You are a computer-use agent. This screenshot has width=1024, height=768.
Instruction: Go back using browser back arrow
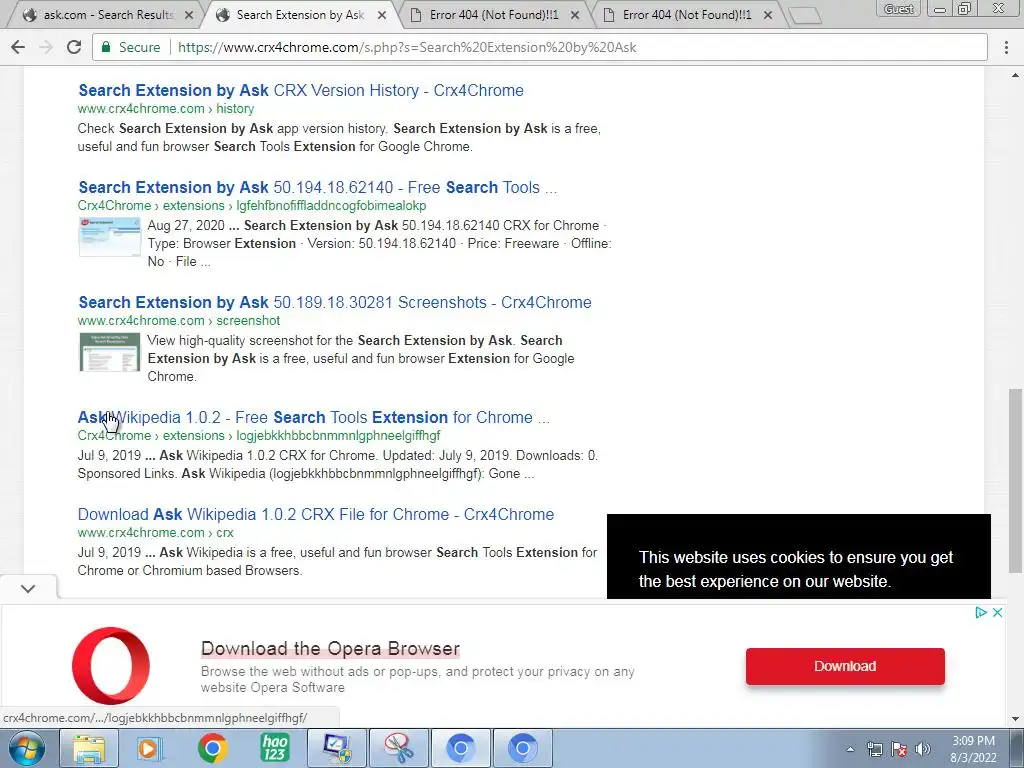point(18,47)
